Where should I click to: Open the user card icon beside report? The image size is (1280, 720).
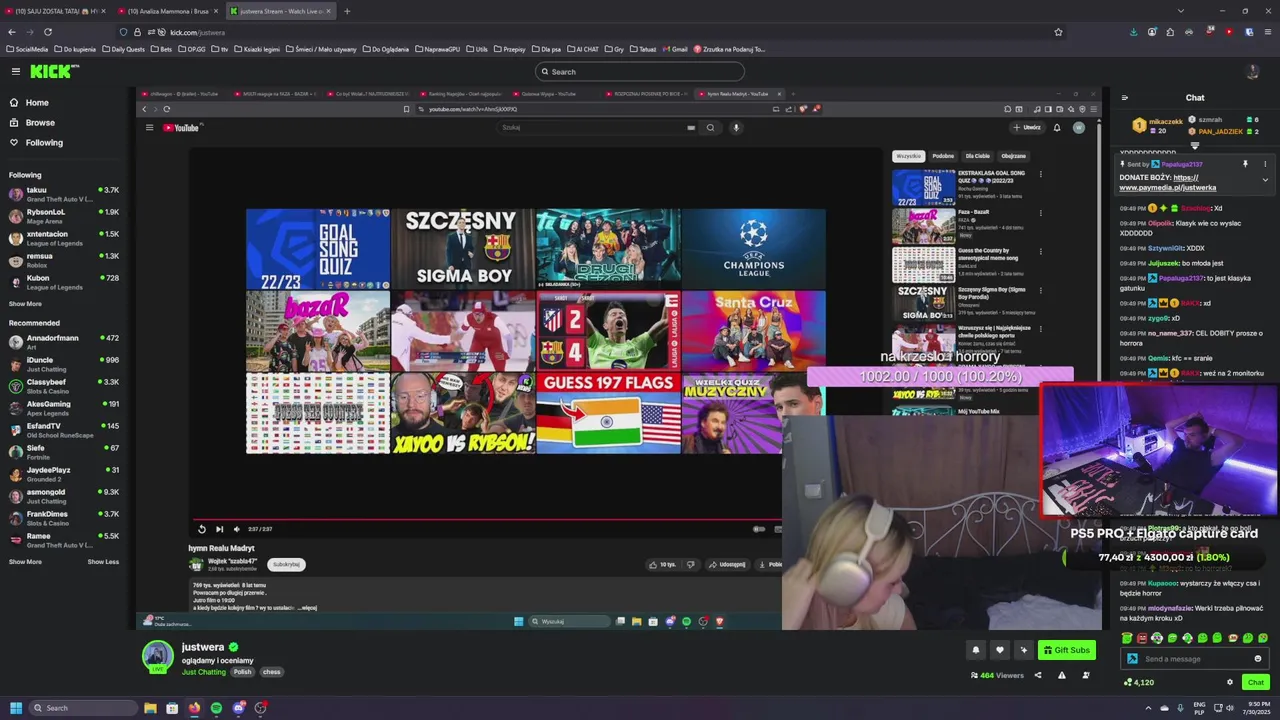[x=1086, y=675]
